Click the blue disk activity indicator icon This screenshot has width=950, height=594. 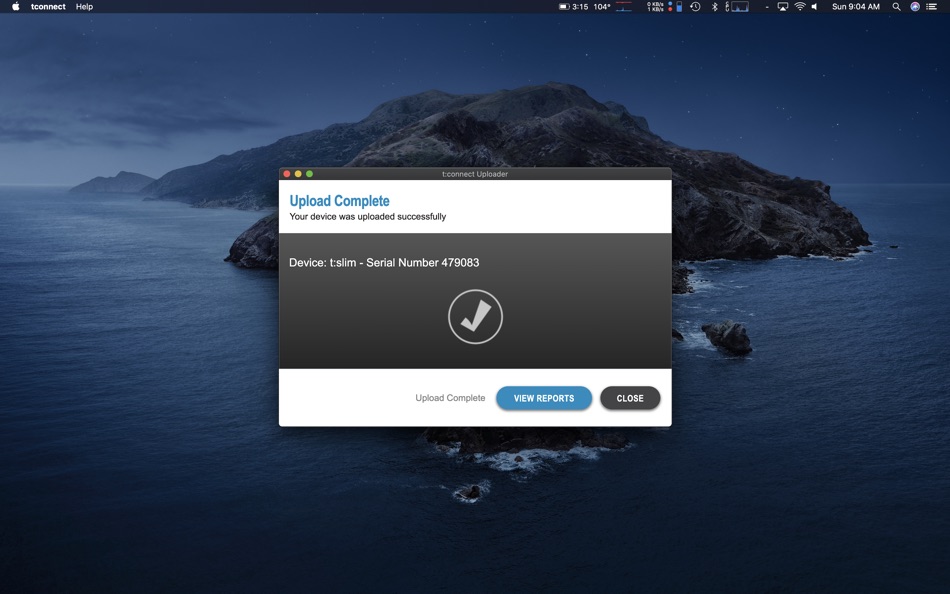679,7
